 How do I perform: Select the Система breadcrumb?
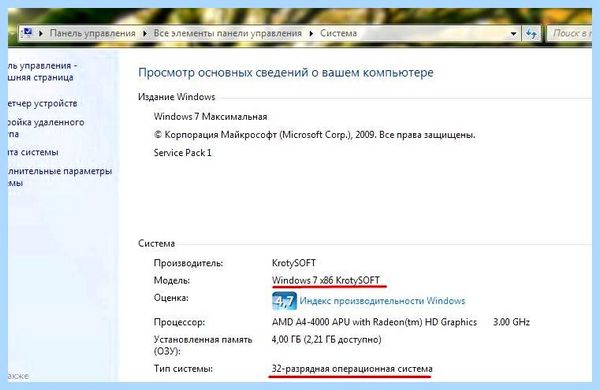(x=338, y=33)
